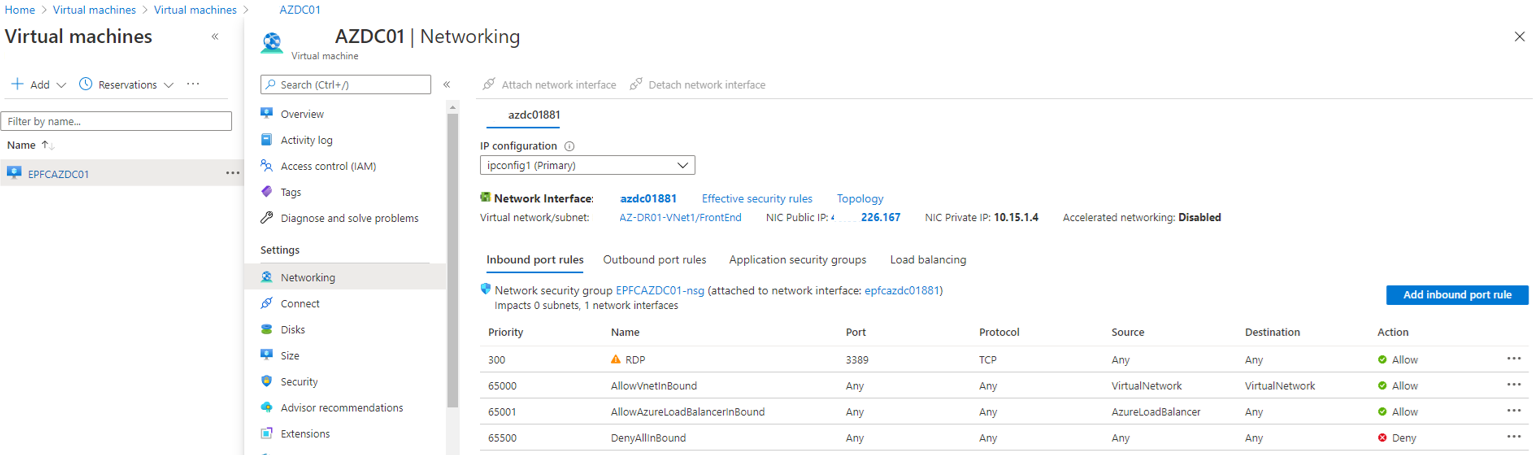
Task: Click Attach network interface icon
Action: click(x=489, y=85)
